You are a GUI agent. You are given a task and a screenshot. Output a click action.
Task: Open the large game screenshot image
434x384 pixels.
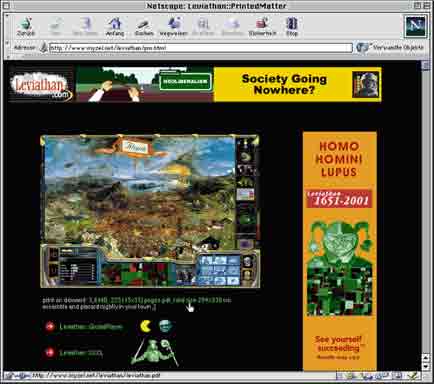click(x=150, y=211)
